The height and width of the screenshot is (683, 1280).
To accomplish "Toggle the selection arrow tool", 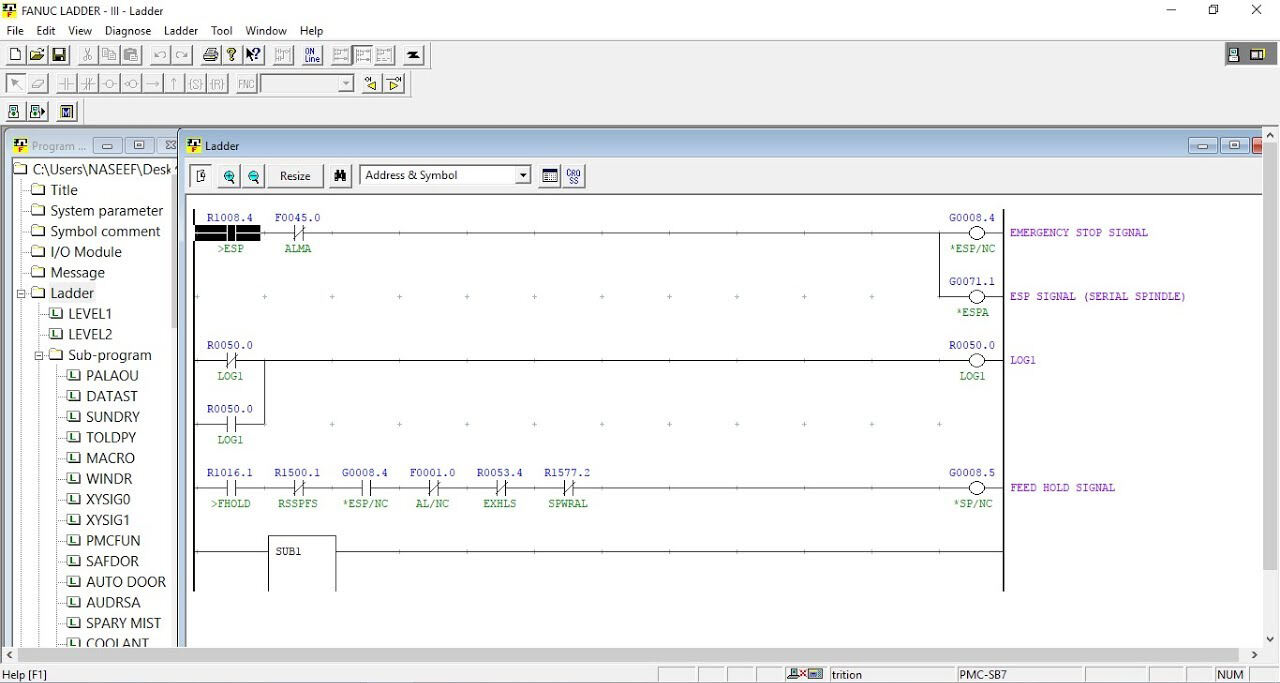I will [x=16, y=83].
